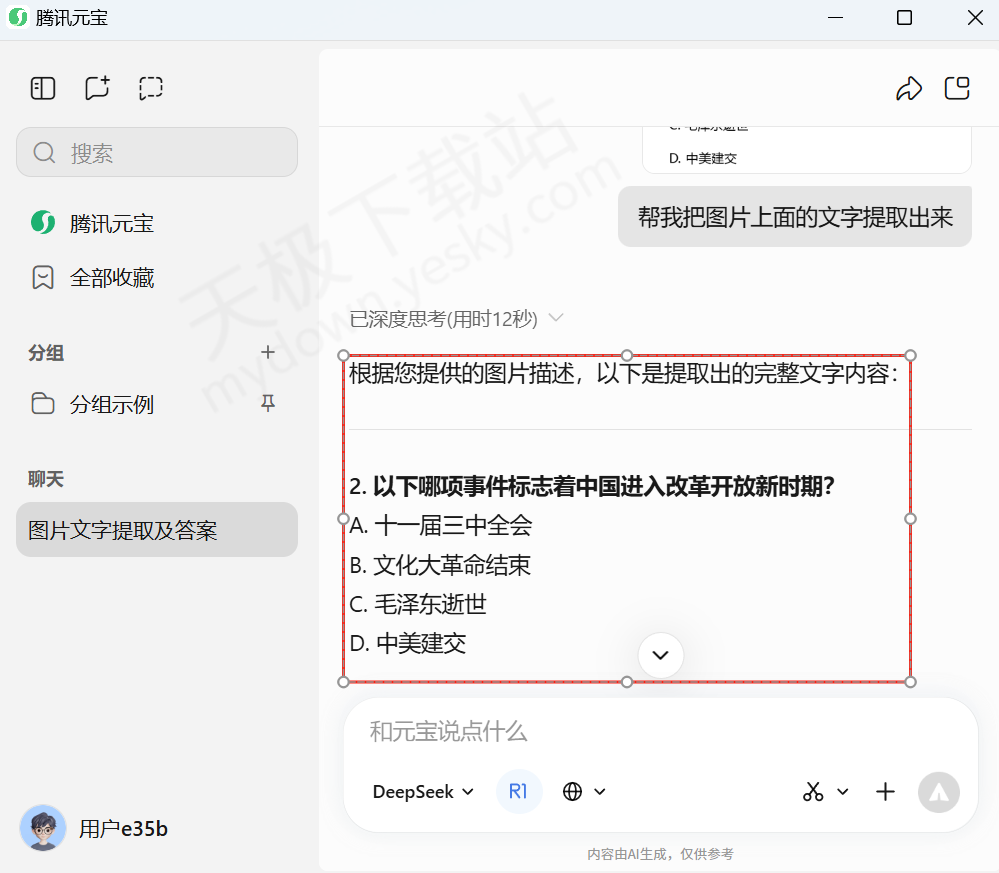Select the scissors screenshot icon near input box
This screenshot has height=873, width=999.
(815, 791)
